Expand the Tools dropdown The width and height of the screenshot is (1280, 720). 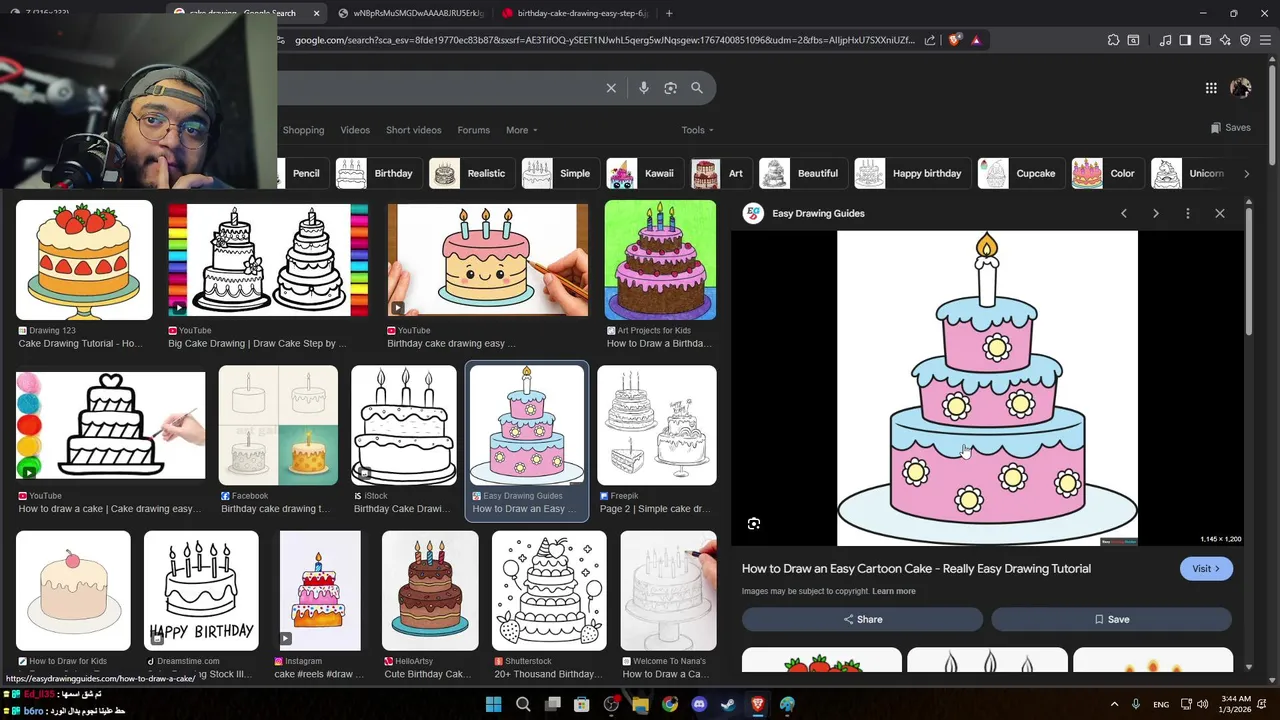coord(697,130)
